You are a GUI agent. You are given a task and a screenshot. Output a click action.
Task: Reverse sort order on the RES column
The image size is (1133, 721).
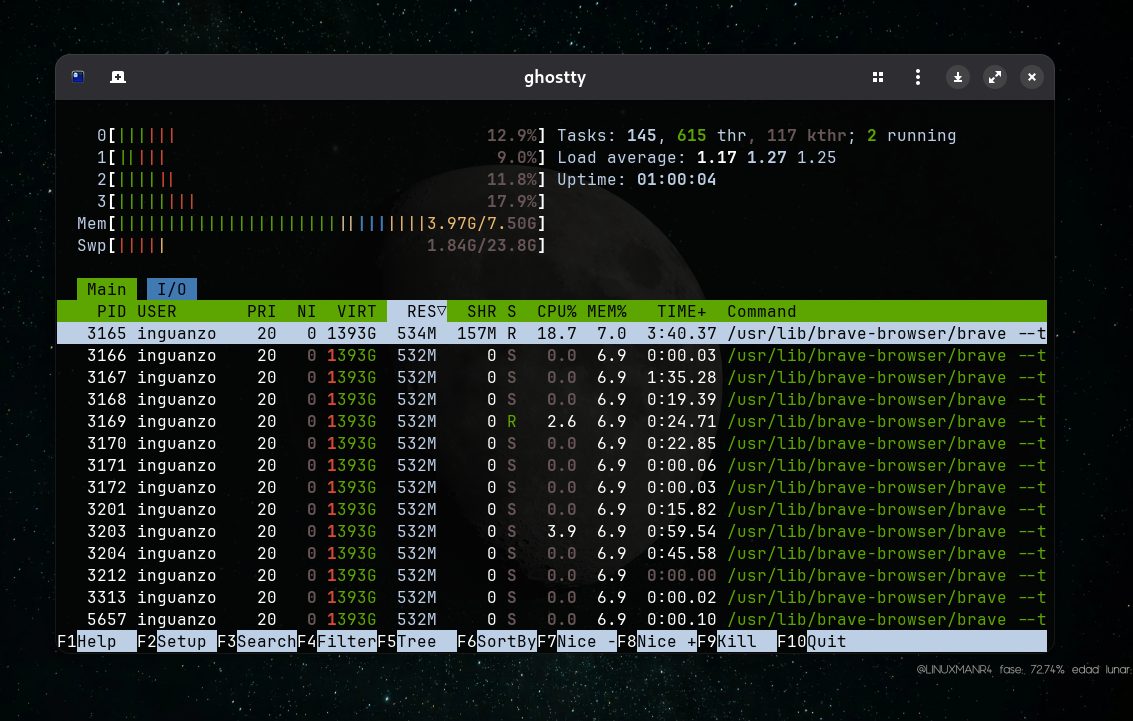click(x=423, y=311)
